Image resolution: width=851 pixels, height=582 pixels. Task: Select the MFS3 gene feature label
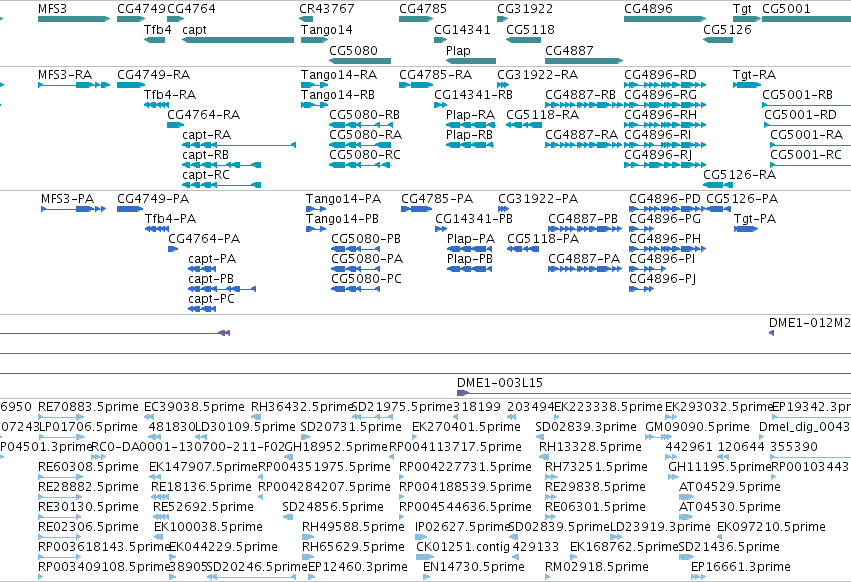pos(52,9)
